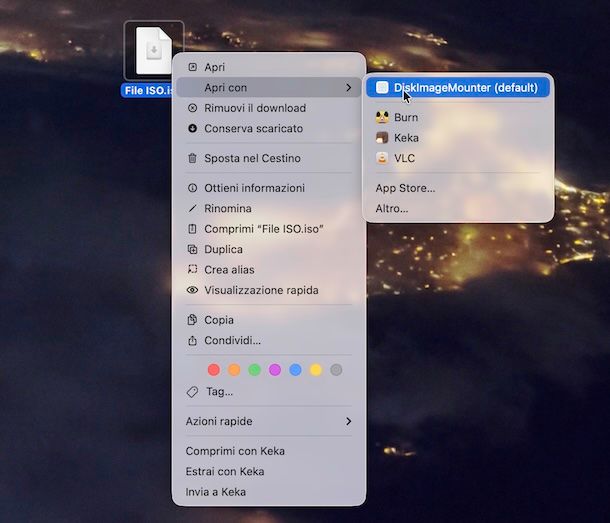Click the Duplica icon
Image resolution: width=610 pixels, height=523 pixels.
click(x=192, y=249)
